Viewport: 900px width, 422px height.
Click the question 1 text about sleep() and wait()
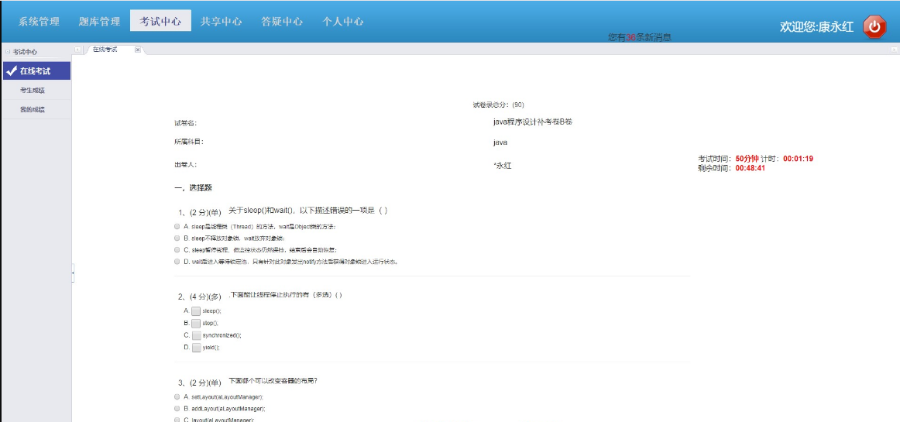[308, 211]
